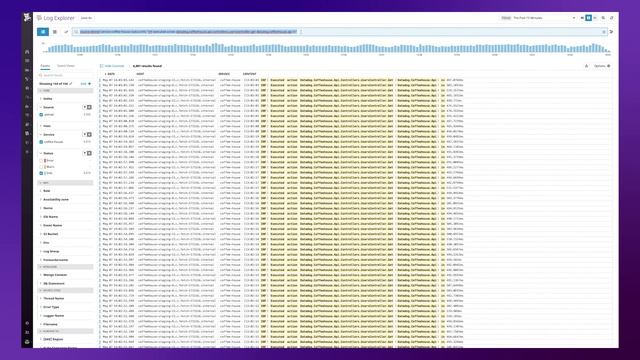Click the icon right of zoom icon
This screenshot has height=360, width=640.
click(x=611, y=18)
